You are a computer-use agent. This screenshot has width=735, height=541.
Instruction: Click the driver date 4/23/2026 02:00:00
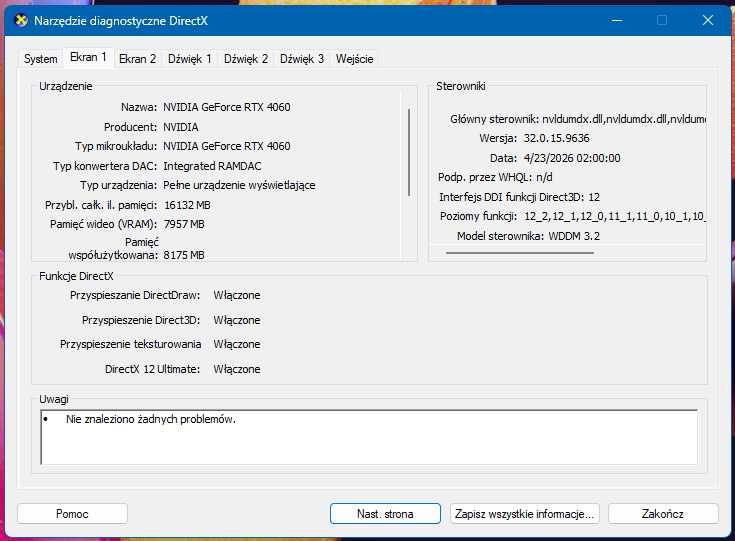pyautogui.click(x=572, y=158)
